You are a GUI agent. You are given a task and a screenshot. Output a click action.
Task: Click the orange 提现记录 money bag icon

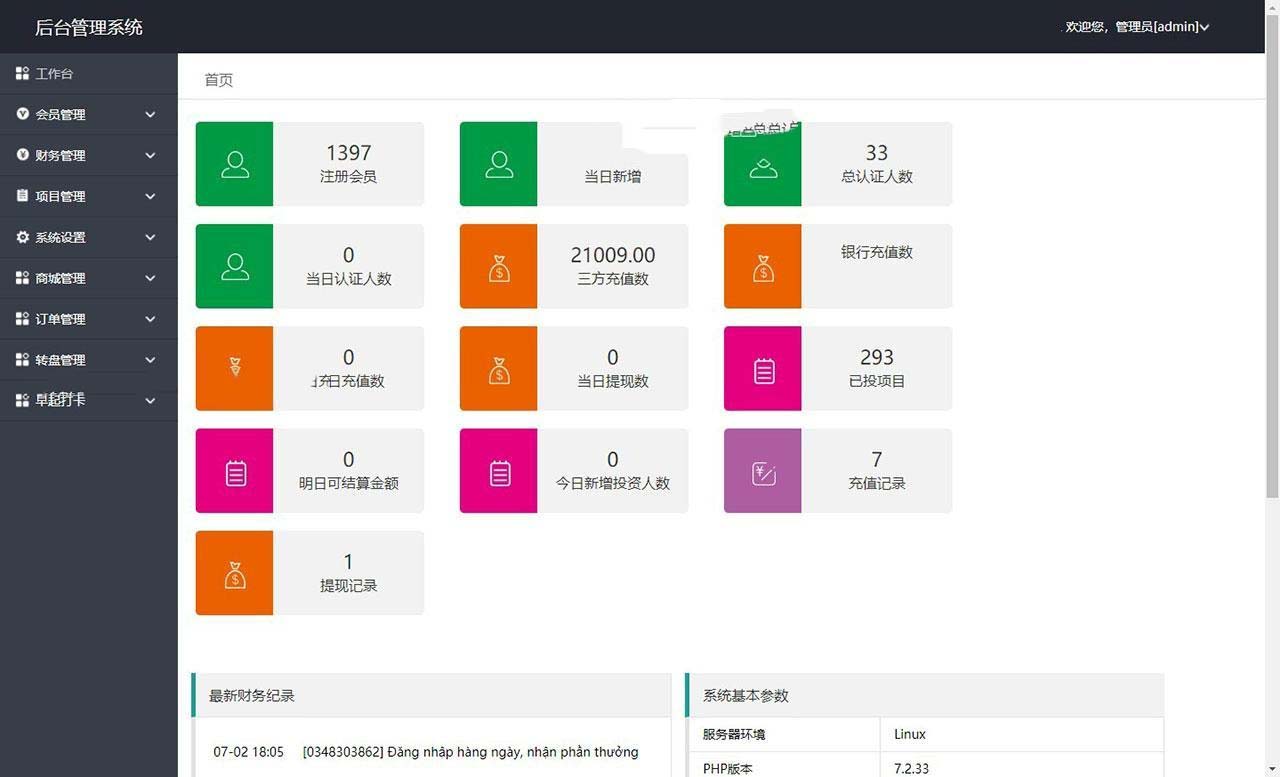click(234, 573)
